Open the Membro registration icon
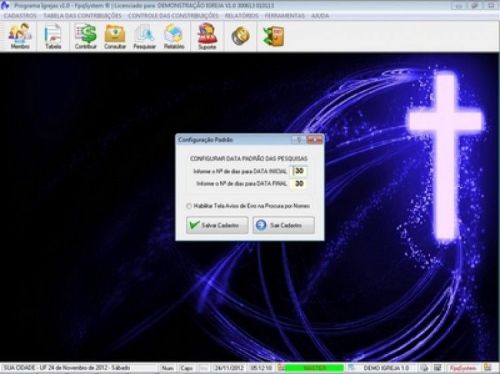Viewport: 500px width, 374px height. pos(20,36)
